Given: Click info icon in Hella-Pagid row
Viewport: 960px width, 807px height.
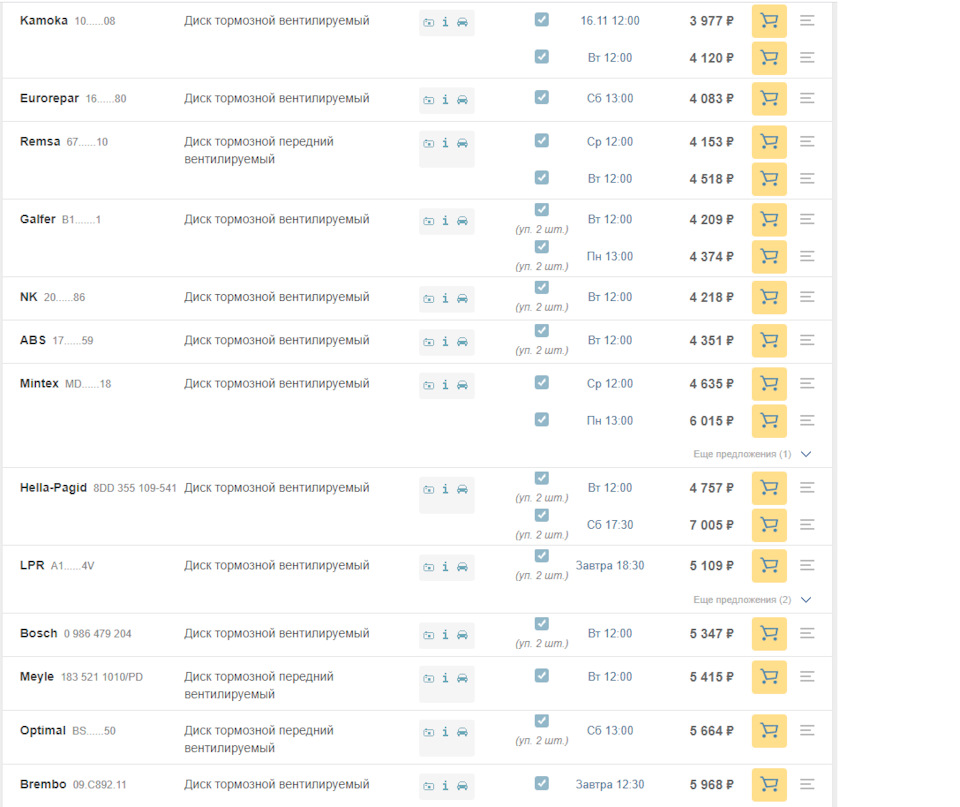Looking at the screenshot, I should click(445, 489).
